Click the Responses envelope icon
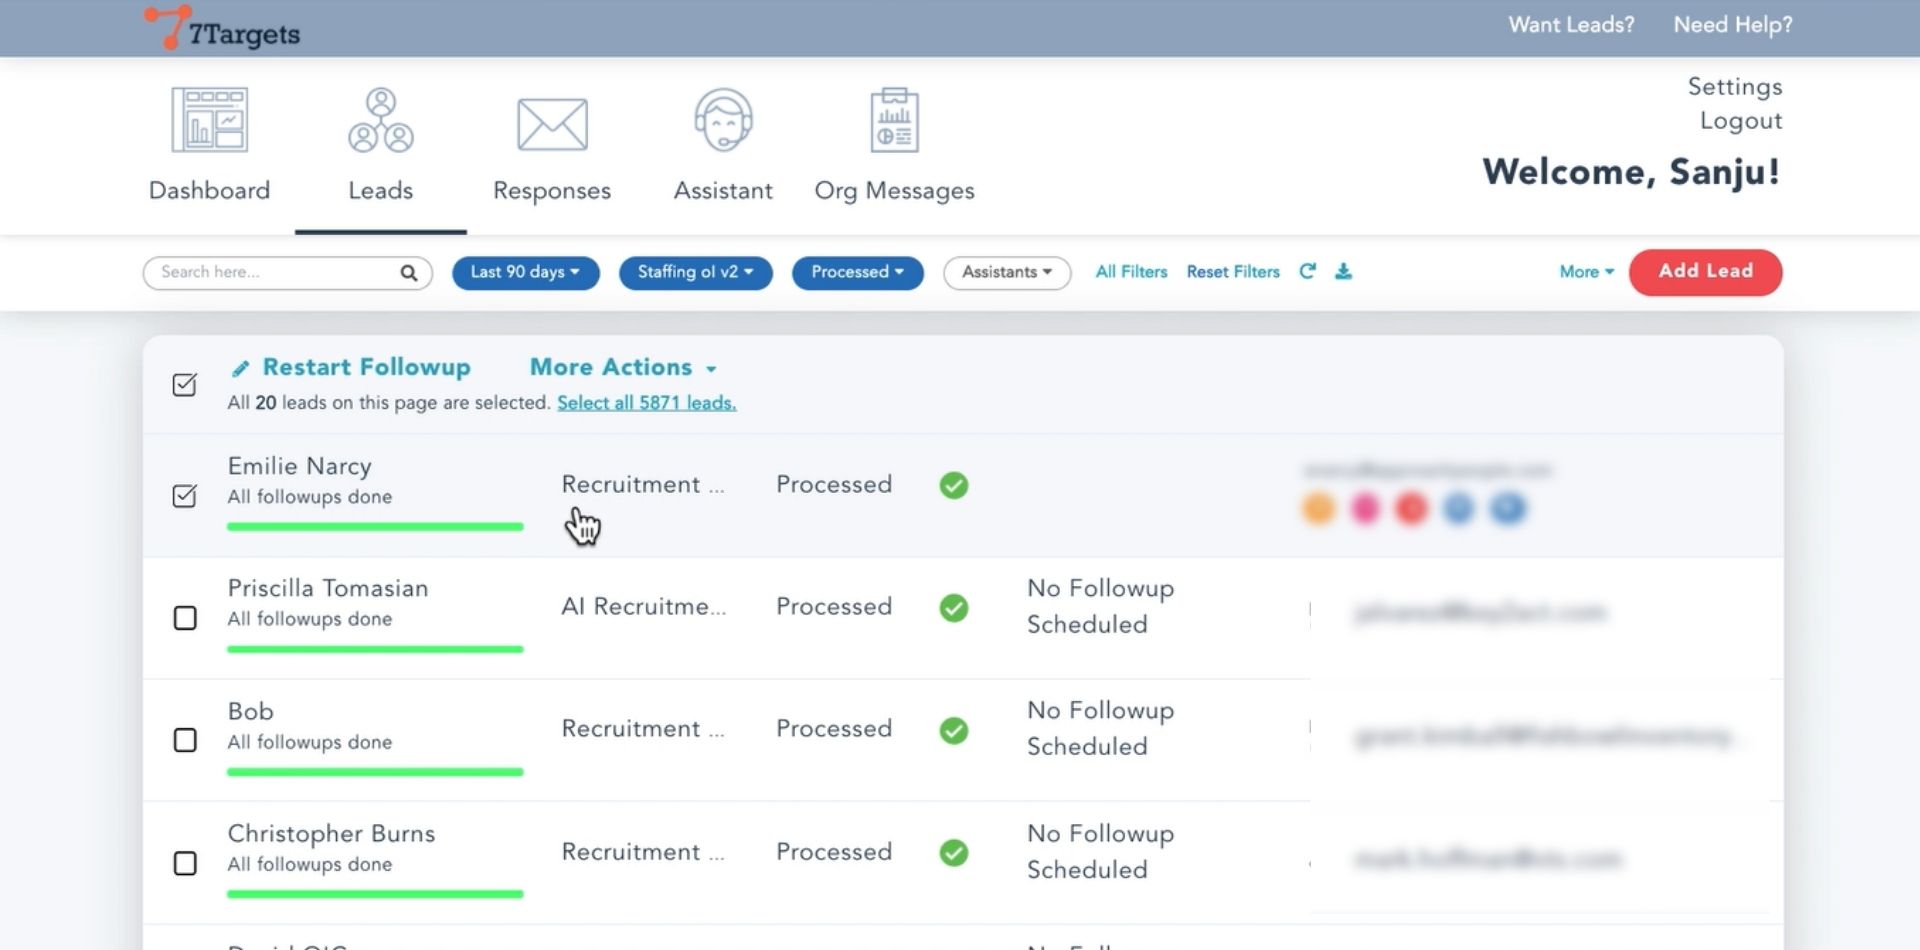 point(552,124)
